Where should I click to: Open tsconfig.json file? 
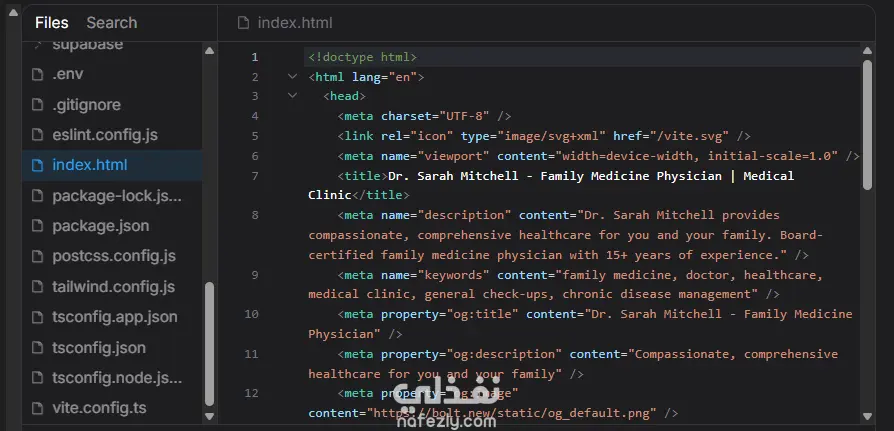point(99,348)
